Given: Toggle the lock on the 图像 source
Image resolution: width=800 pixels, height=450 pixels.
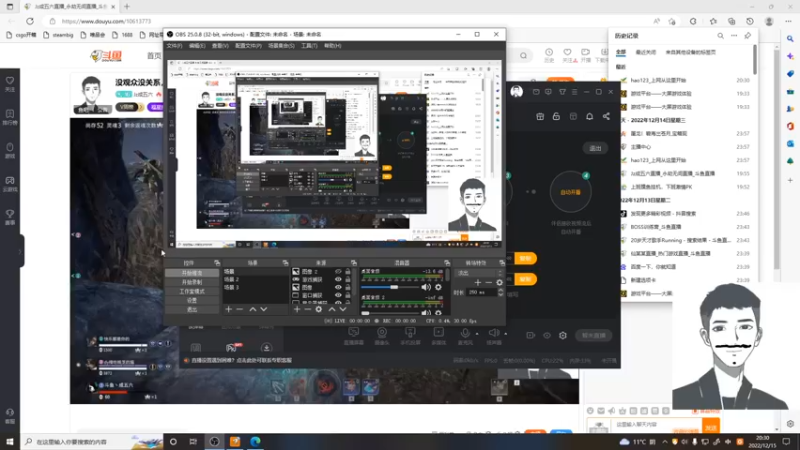Looking at the screenshot, I should click(348, 287).
